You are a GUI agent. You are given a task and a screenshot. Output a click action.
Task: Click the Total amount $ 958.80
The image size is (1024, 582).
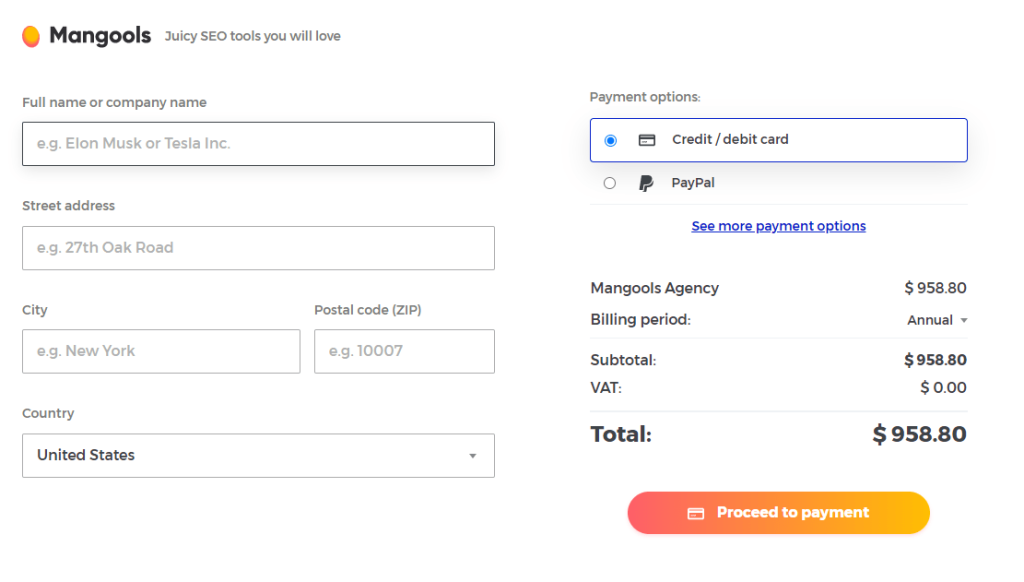pyautogui.click(x=920, y=434)
